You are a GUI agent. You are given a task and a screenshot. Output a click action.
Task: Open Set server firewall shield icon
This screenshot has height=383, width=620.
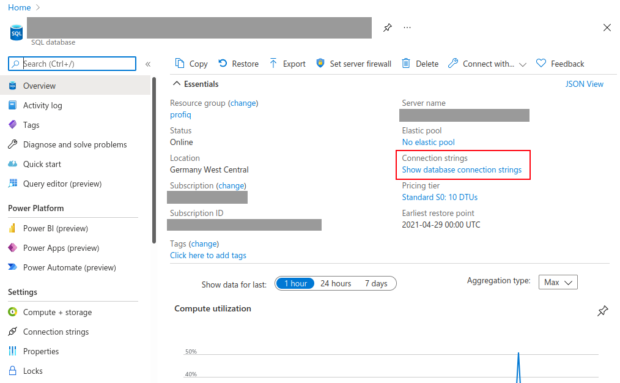320,63
